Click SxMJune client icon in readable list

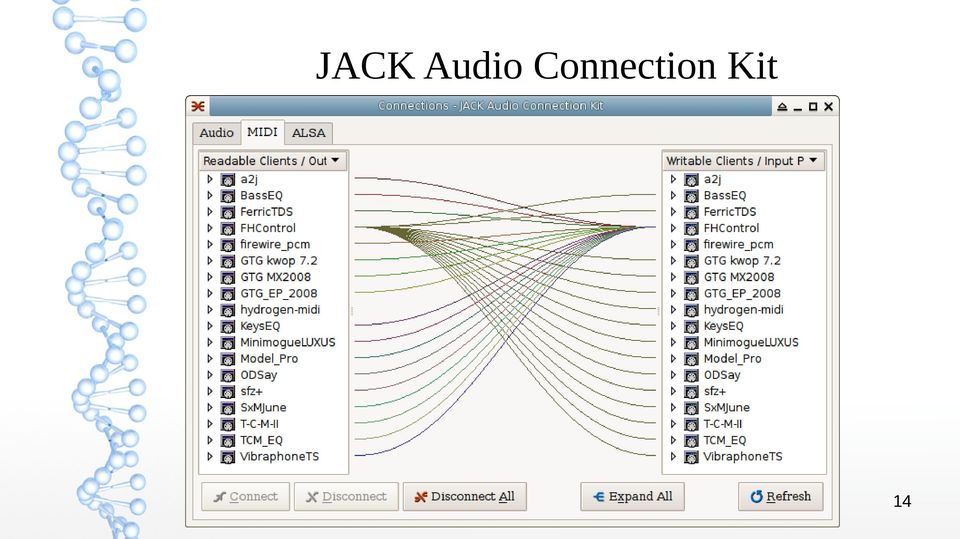pyautogui.click(x=228, y=409)
